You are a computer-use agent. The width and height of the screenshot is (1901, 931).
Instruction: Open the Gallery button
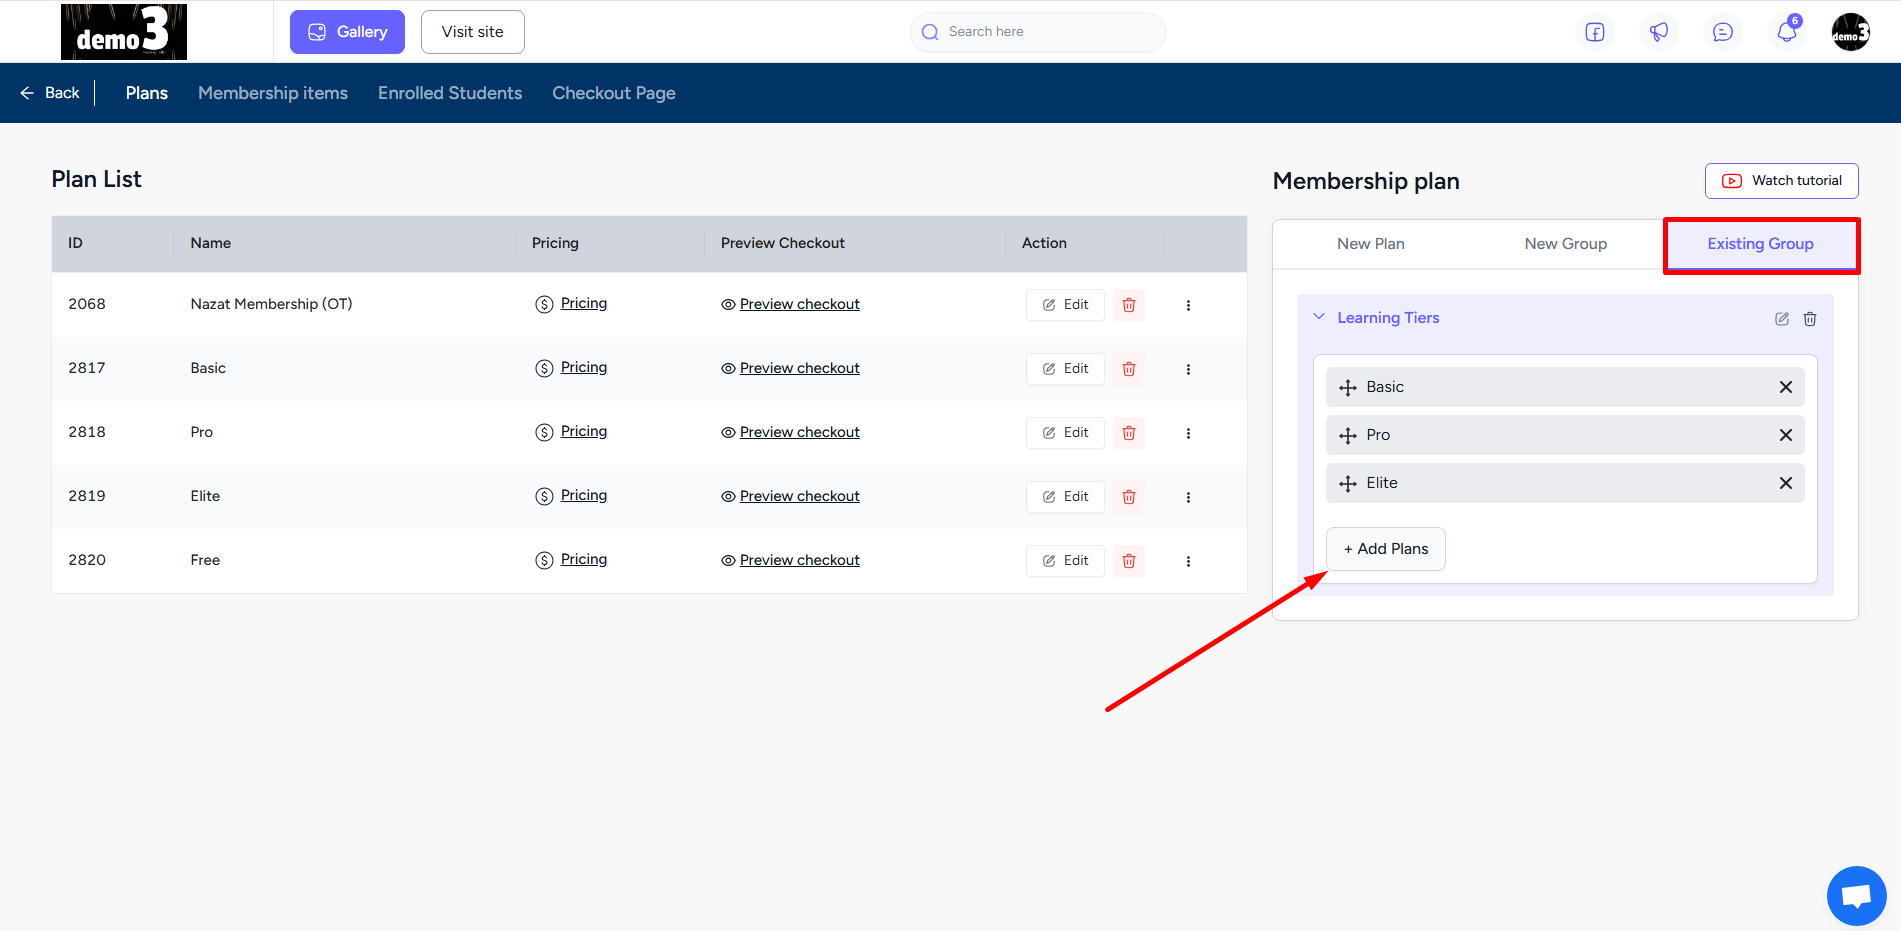point(347,32)
